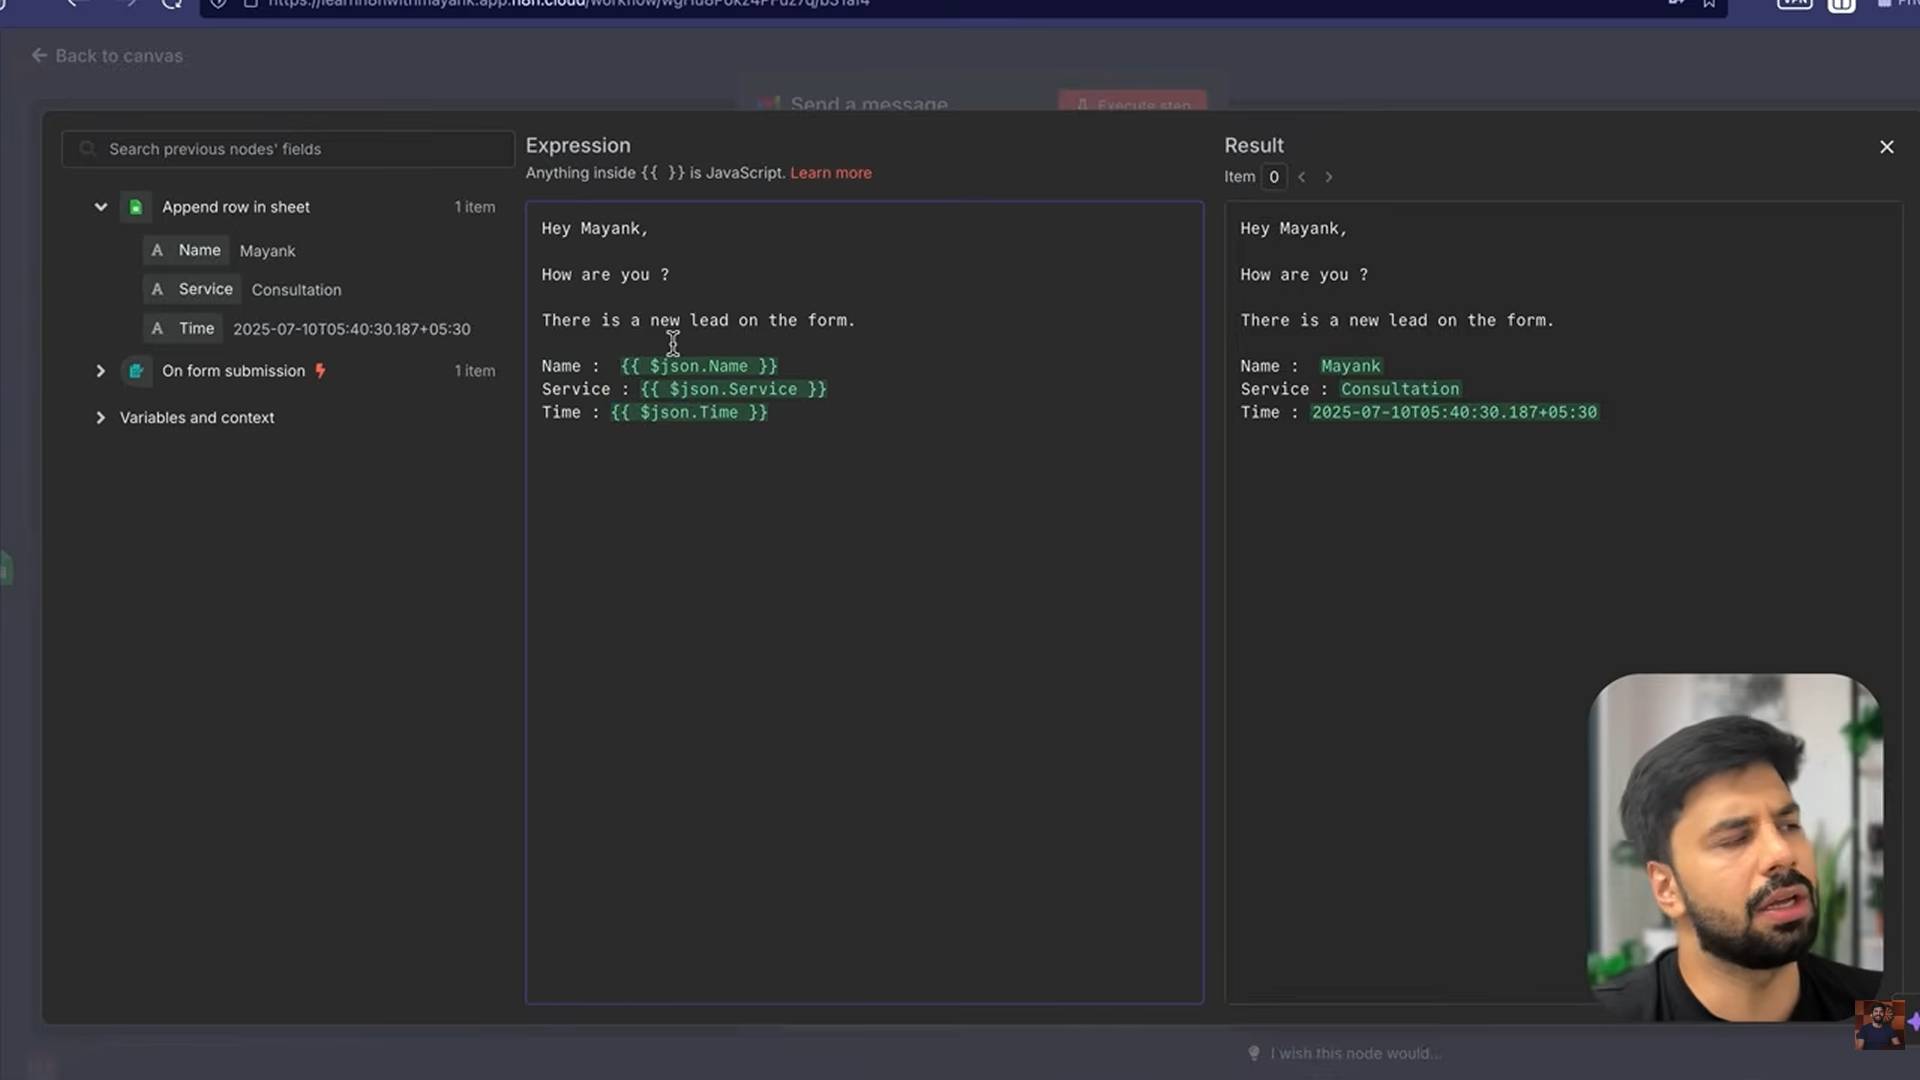This screenshot has height=1080, width=1920.
Task: Close the expression editor dialog
Action: point(1887,147)
